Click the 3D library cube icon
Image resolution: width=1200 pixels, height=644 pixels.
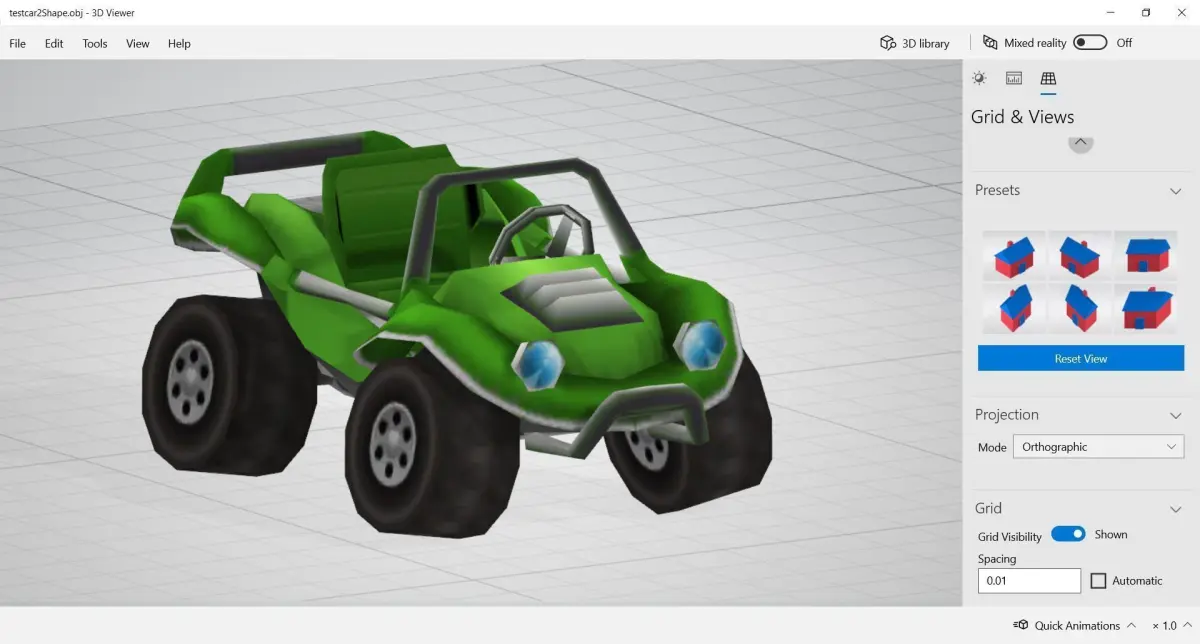[x=887, y=43]
